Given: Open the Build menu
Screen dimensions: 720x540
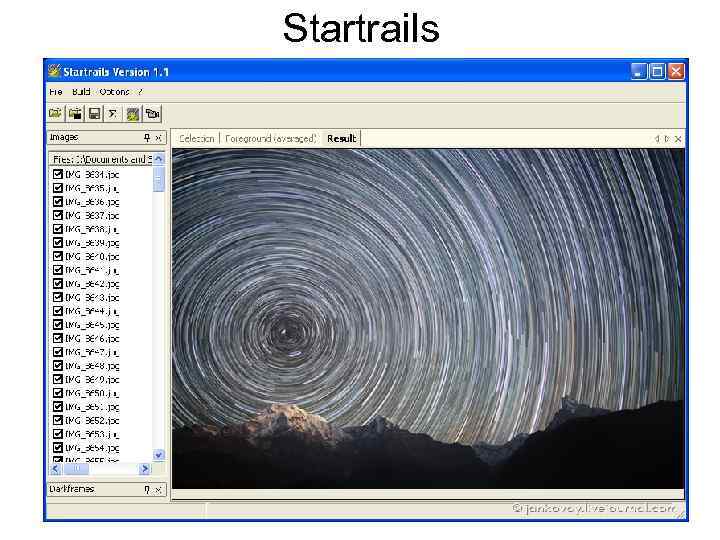Looking at the screenshot, I should point(81,92).
